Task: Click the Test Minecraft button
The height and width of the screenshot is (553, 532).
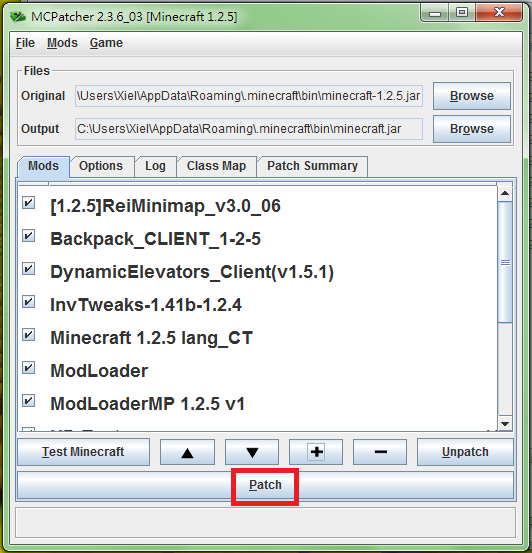Action: point(83,452)
